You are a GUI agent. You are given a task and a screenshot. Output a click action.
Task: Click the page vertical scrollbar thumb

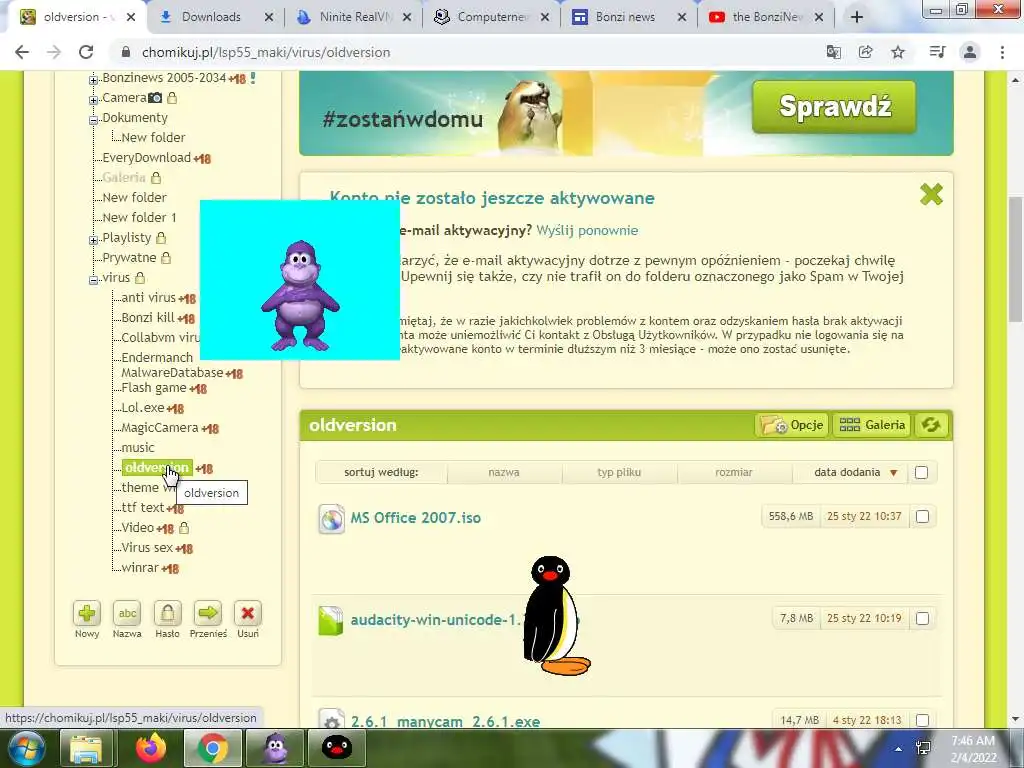click(x=1015, y=259)
